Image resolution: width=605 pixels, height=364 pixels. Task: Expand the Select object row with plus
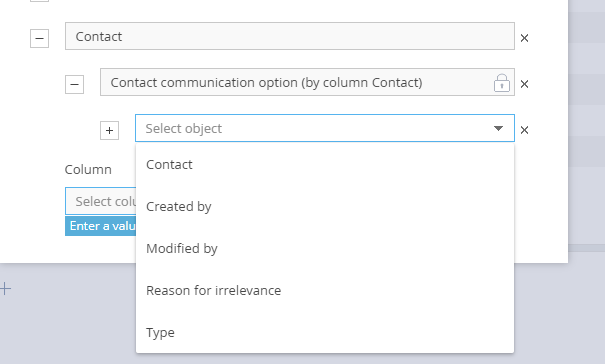point(110,130)
